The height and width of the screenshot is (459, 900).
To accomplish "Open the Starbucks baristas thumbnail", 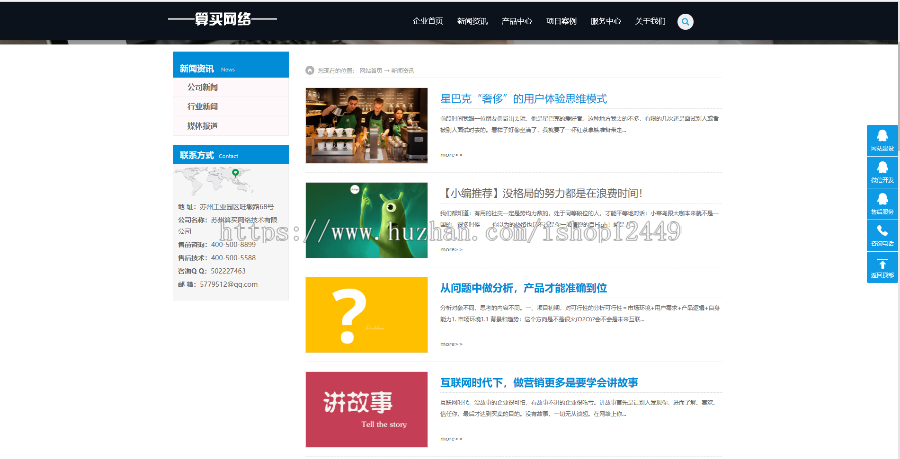I will click(367, 125).
